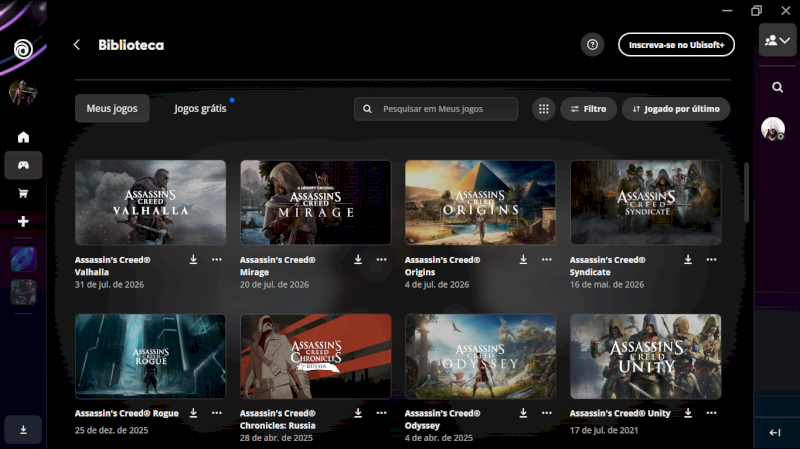Open more options for Odyssey
Image resolution: width=800 pixels, height=449 pixels.
tap(547, 413)
